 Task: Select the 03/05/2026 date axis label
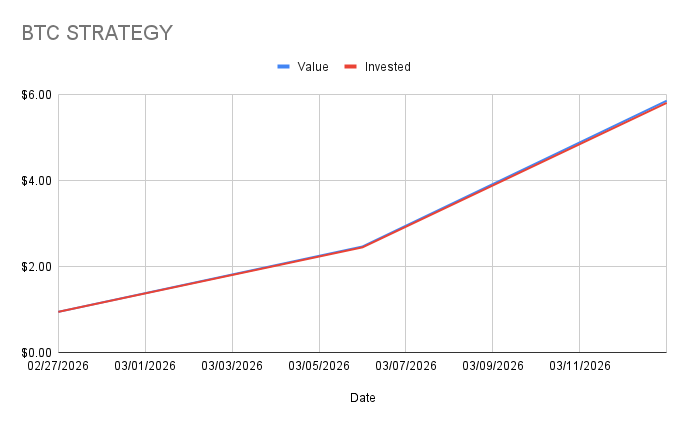pos(319,366)
